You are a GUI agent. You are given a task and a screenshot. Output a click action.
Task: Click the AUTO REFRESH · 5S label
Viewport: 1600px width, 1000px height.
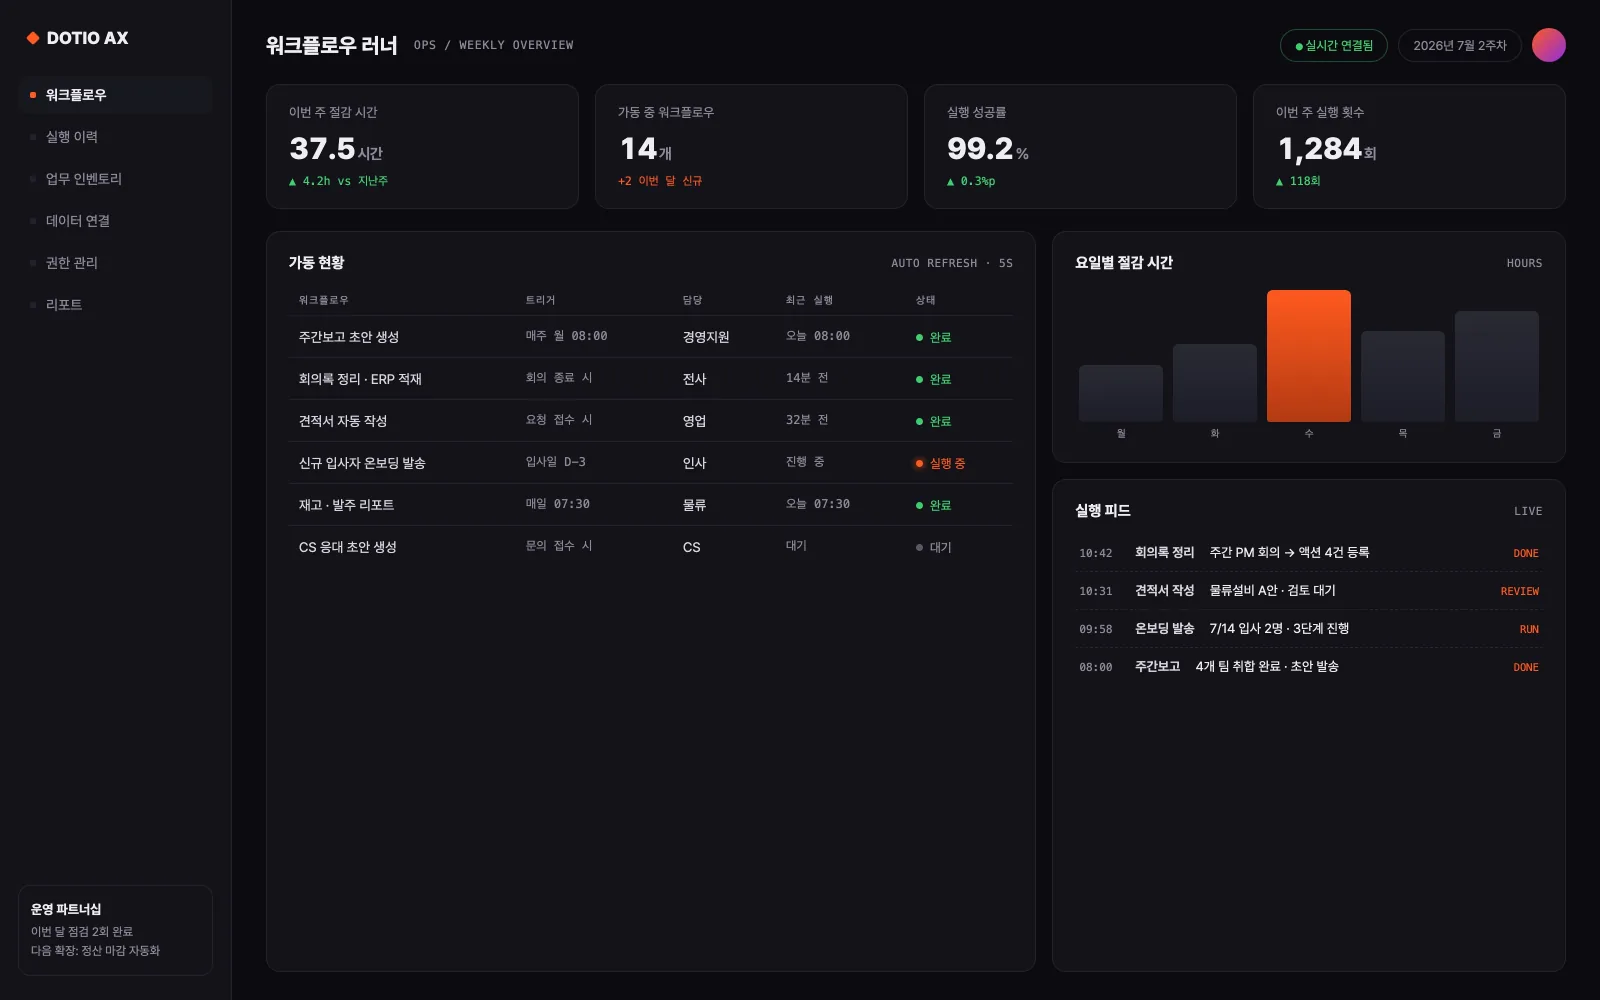tap(952, 263)
